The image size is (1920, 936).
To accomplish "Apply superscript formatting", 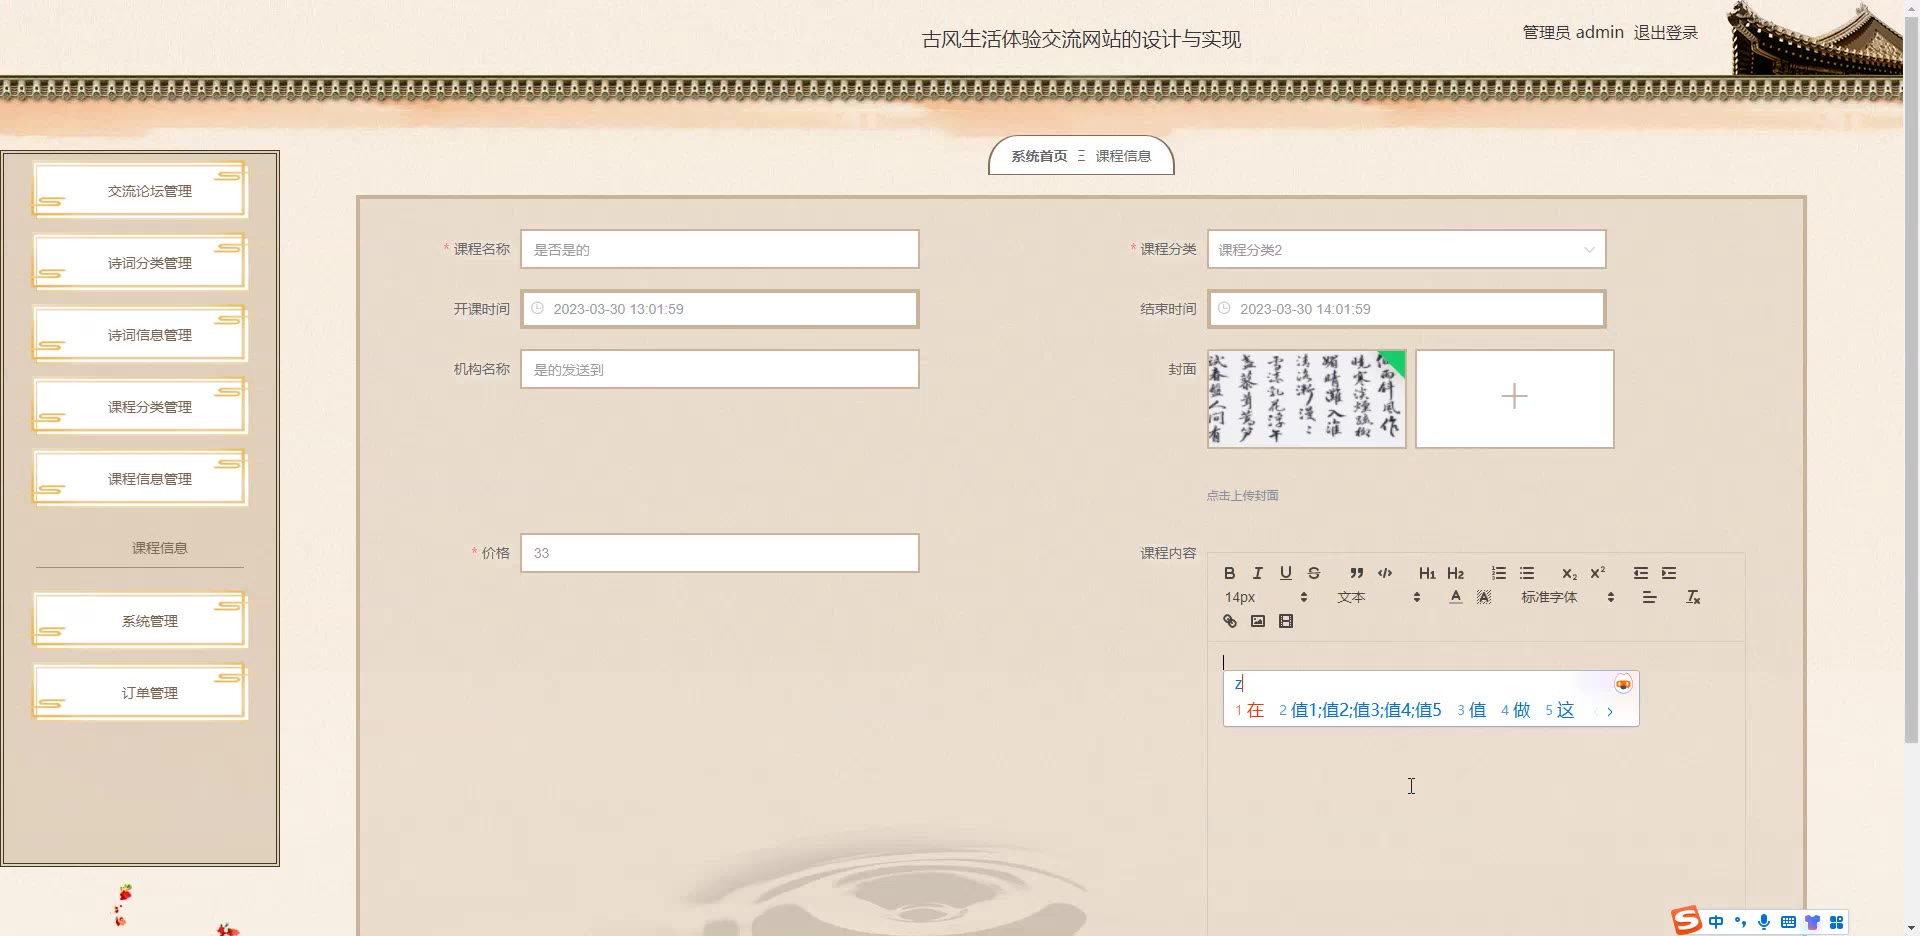I will [1597, 573].
